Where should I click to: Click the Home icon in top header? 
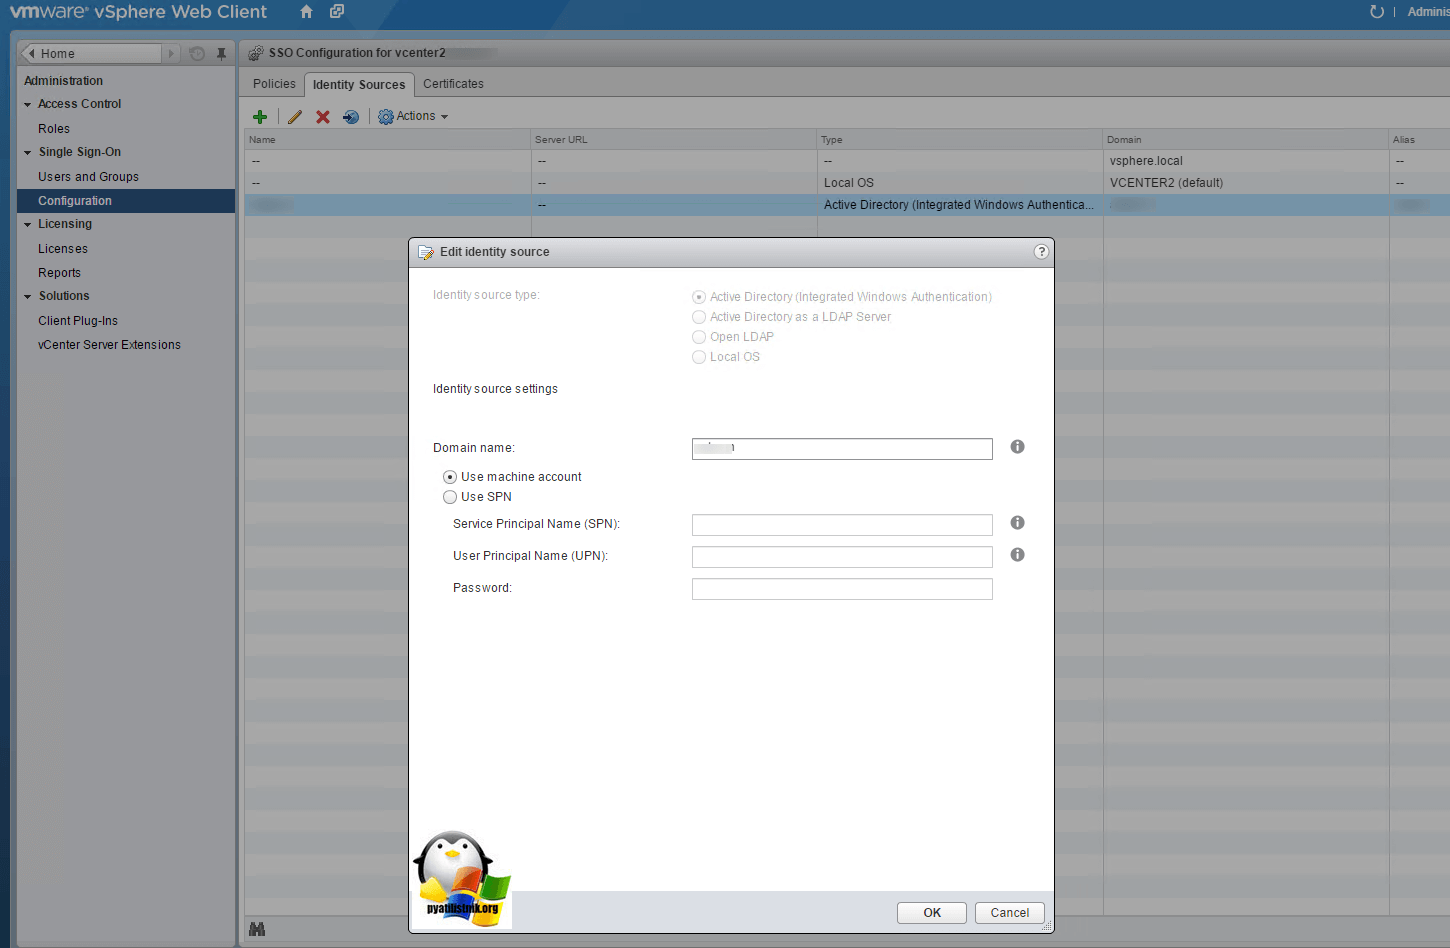306,12
